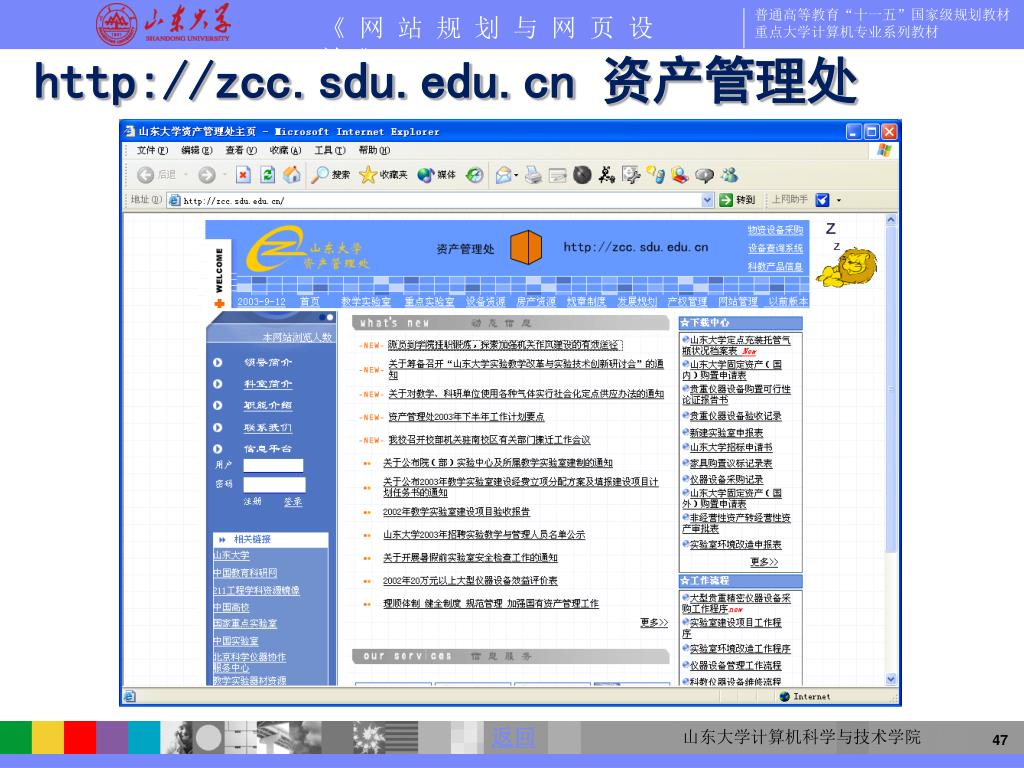Open the 网站管理 navigation tab
The height and width of the screenshot is (768, 1024).
click(738, 301)
